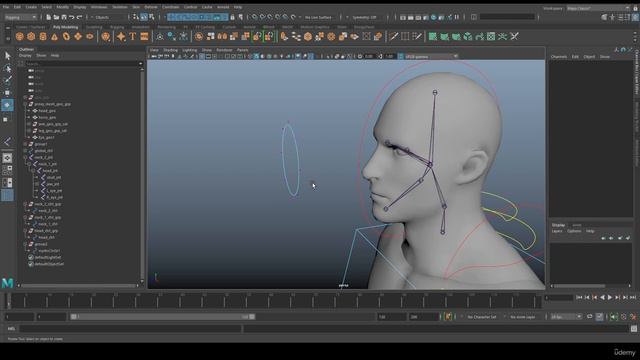The width and height of the screenshot is (640, 360).
Task: Open the Script Editor icon
Action: [633, 329]
